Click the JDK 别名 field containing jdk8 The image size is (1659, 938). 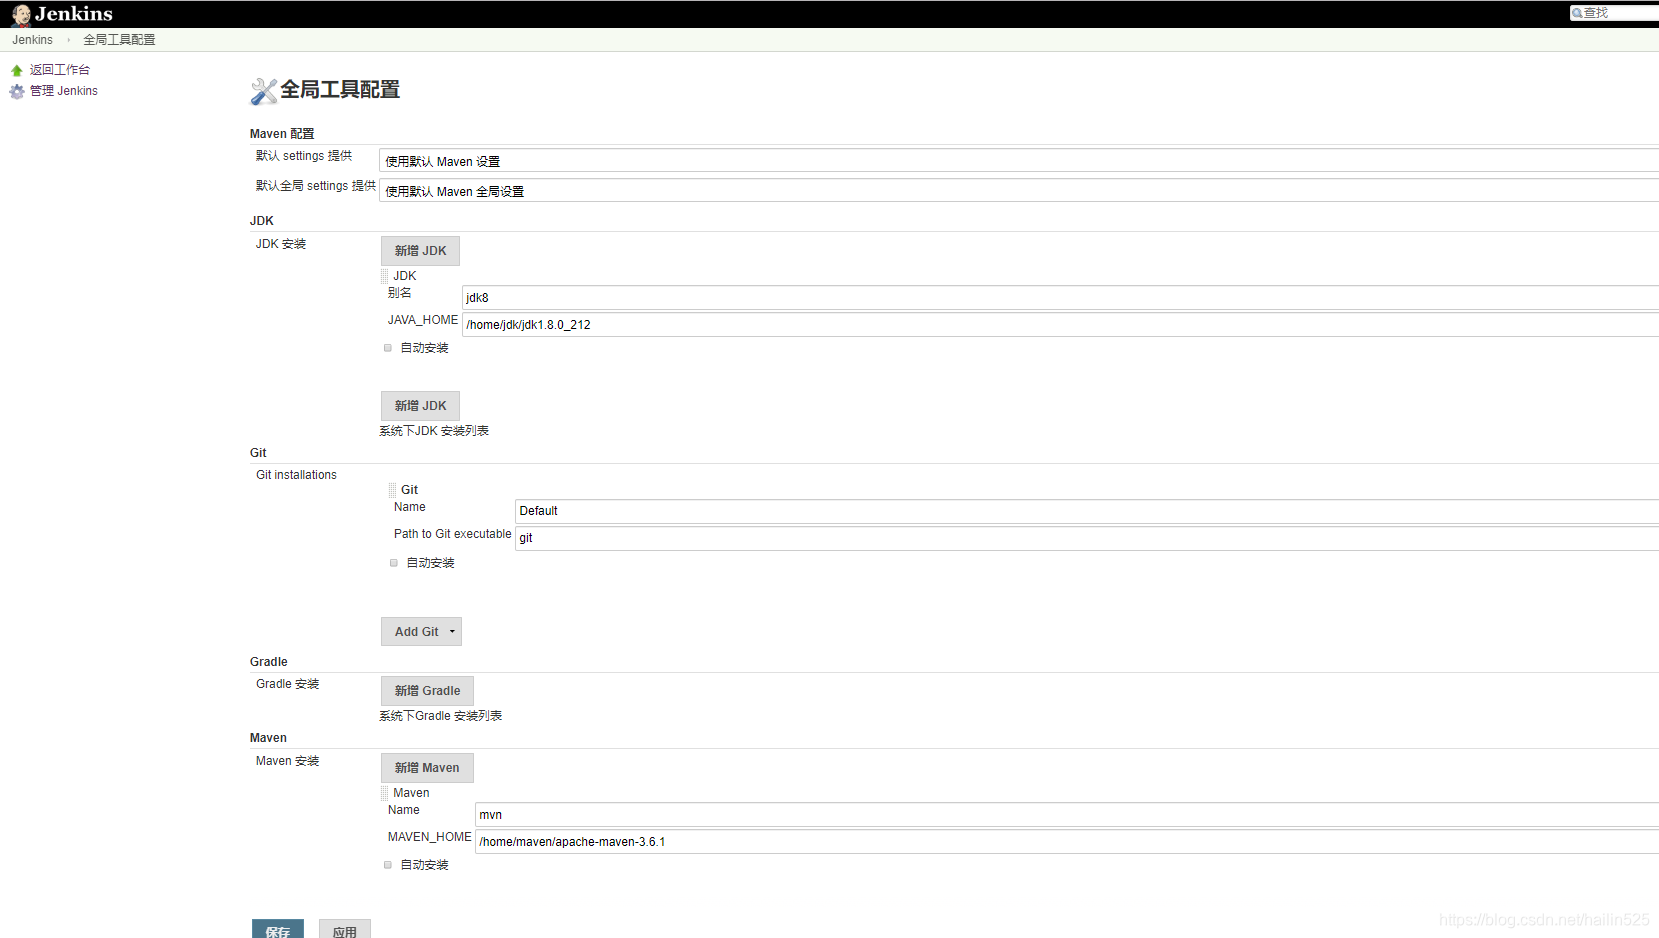pyautogui.click(x=1060, y=298)
